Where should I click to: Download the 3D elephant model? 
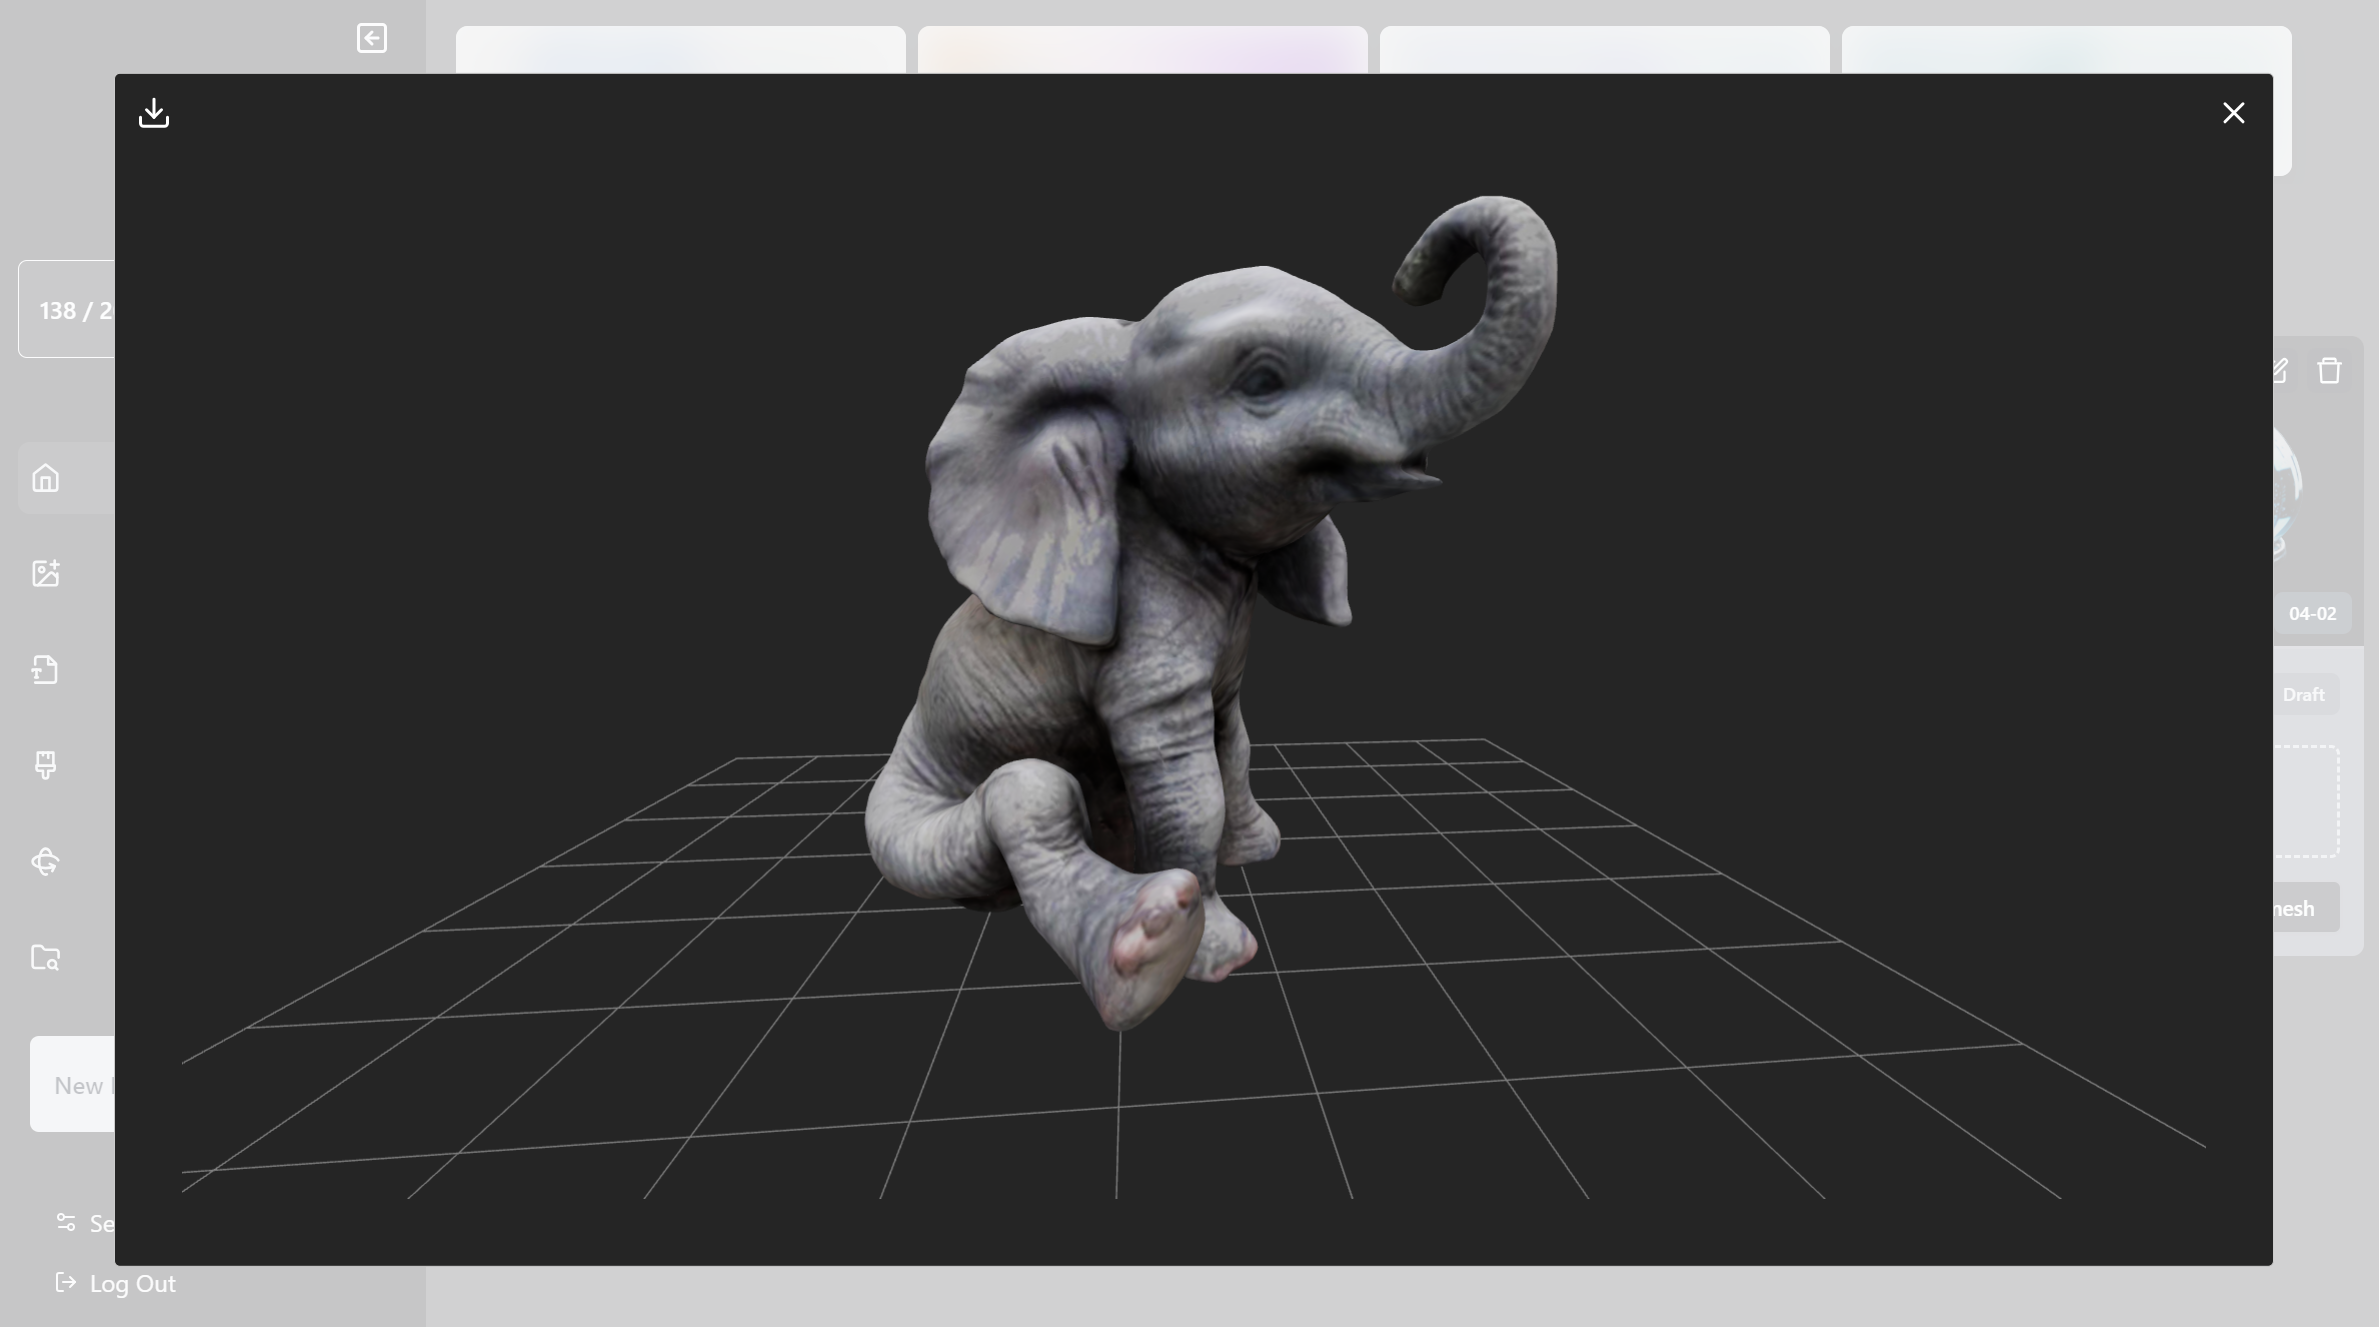[x=154, y=113]
